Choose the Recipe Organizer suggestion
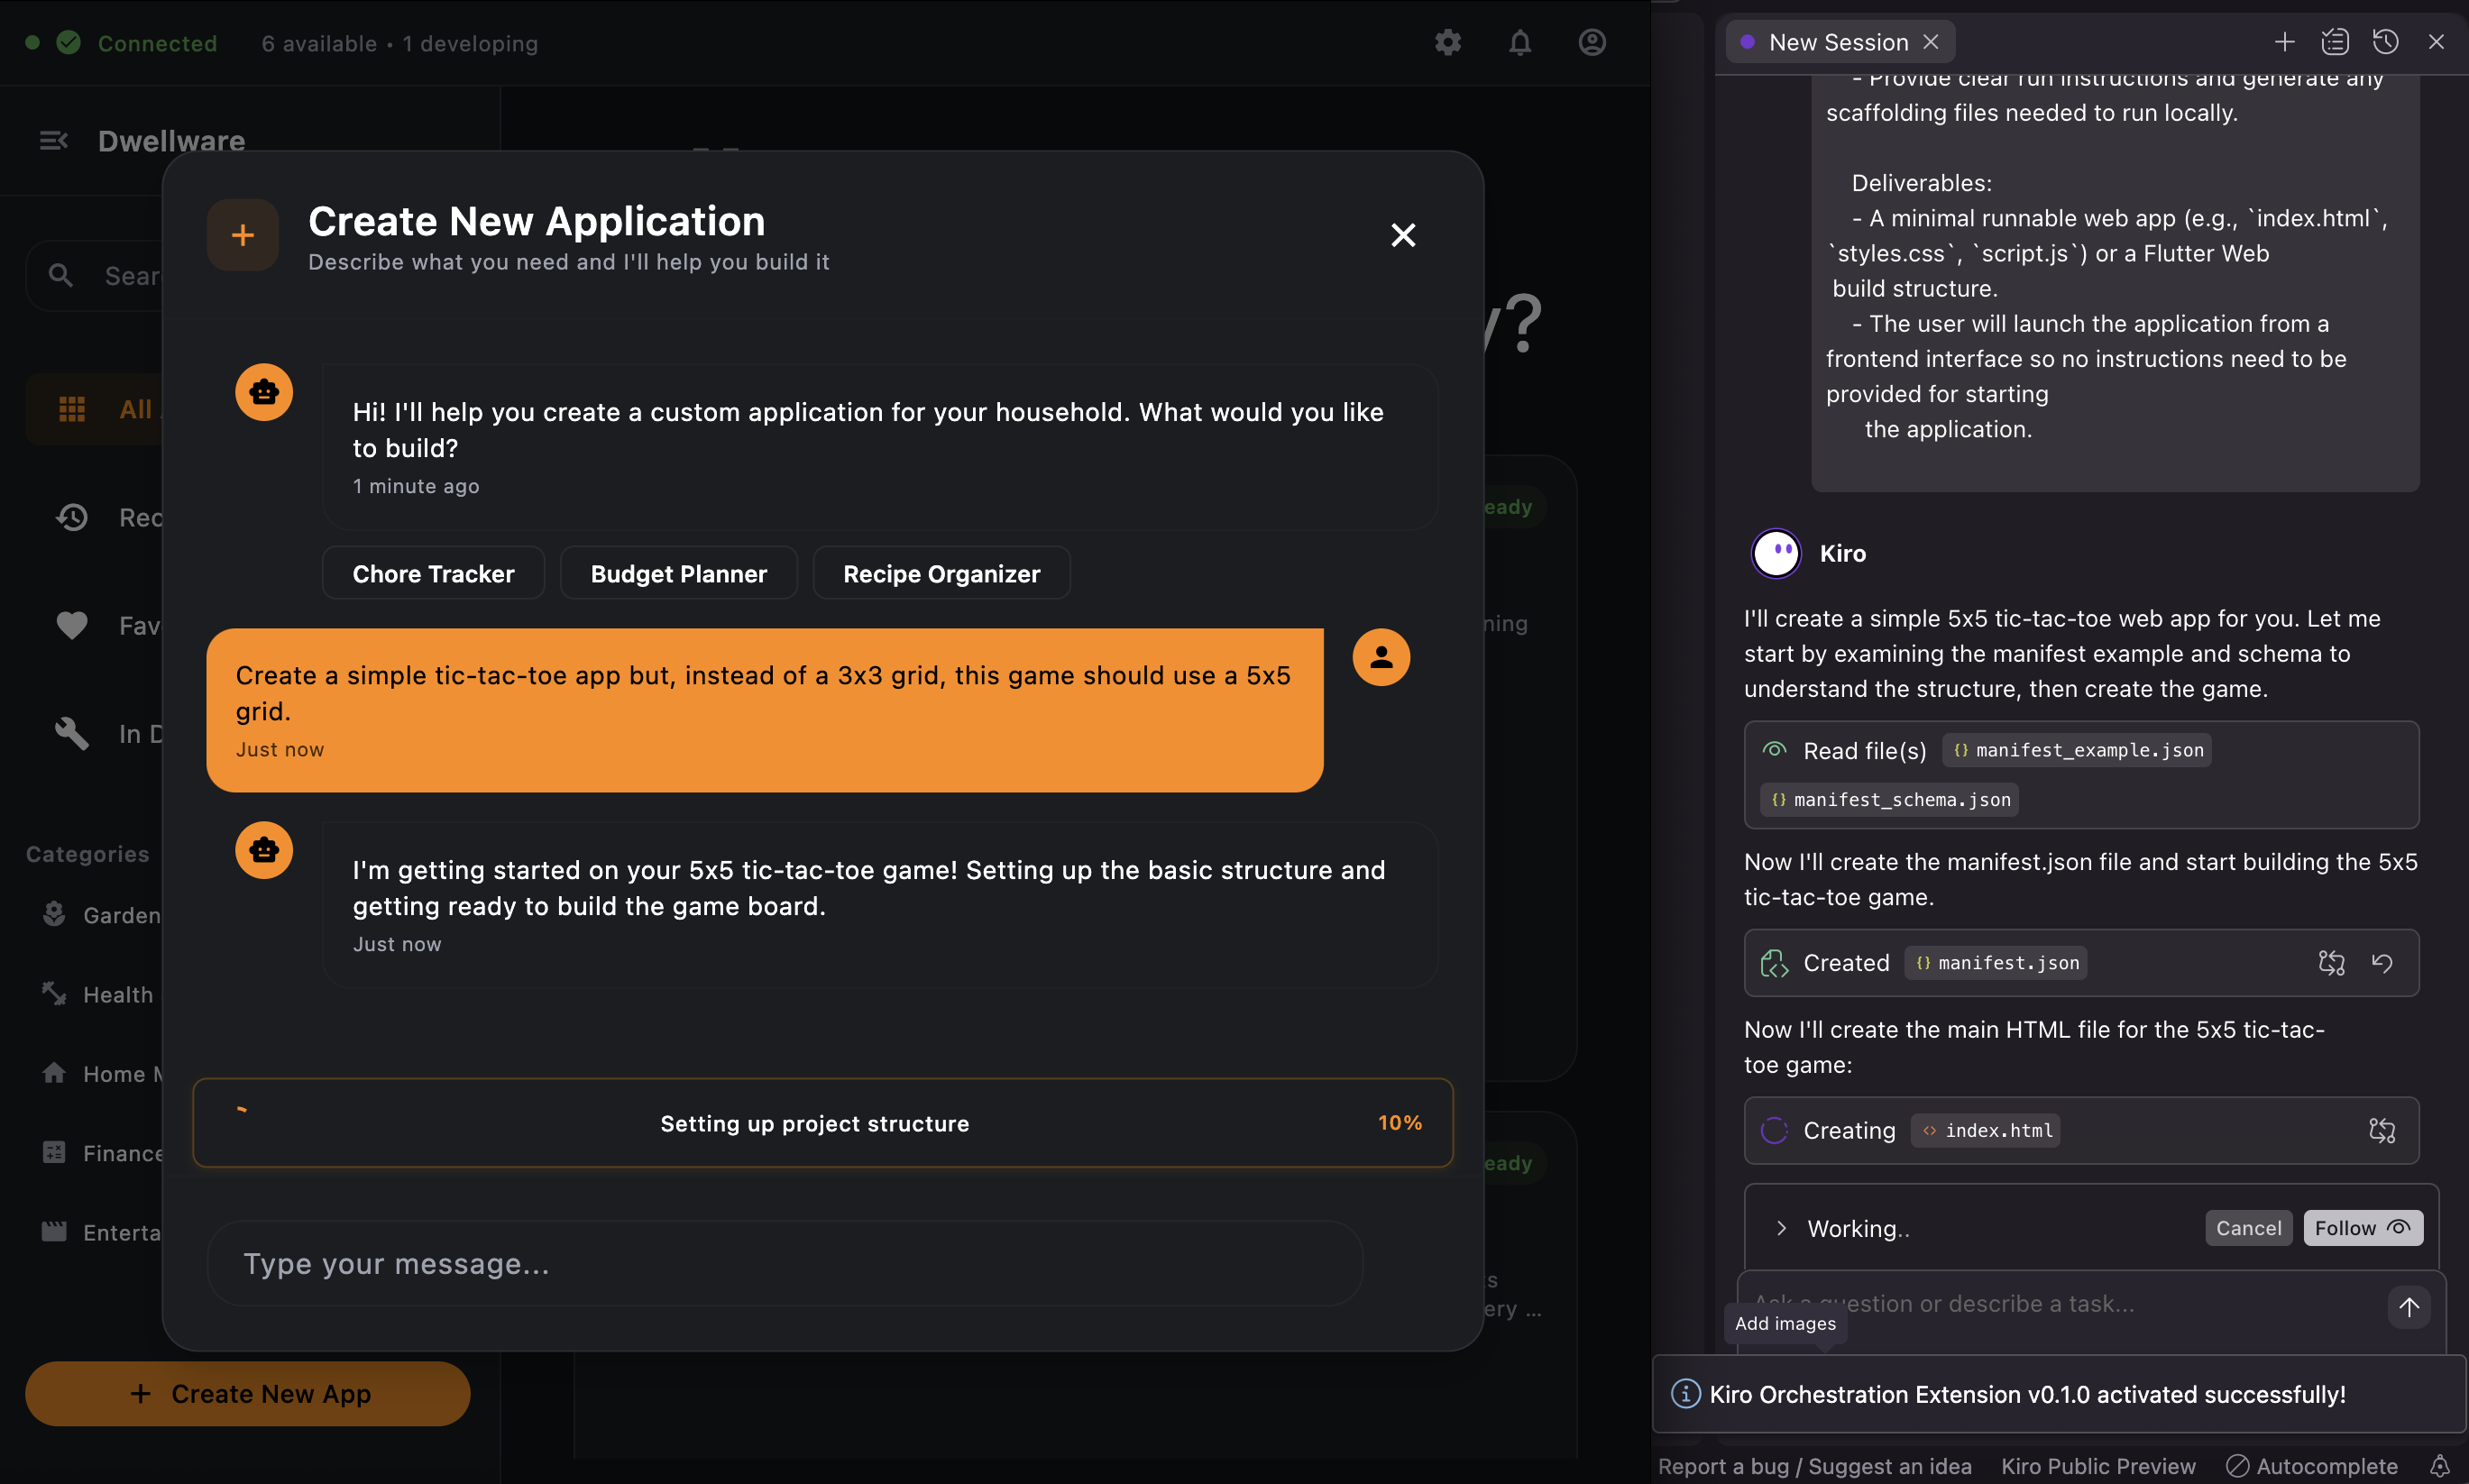This screenshot has width=2469, height=1484. point(941,574)
